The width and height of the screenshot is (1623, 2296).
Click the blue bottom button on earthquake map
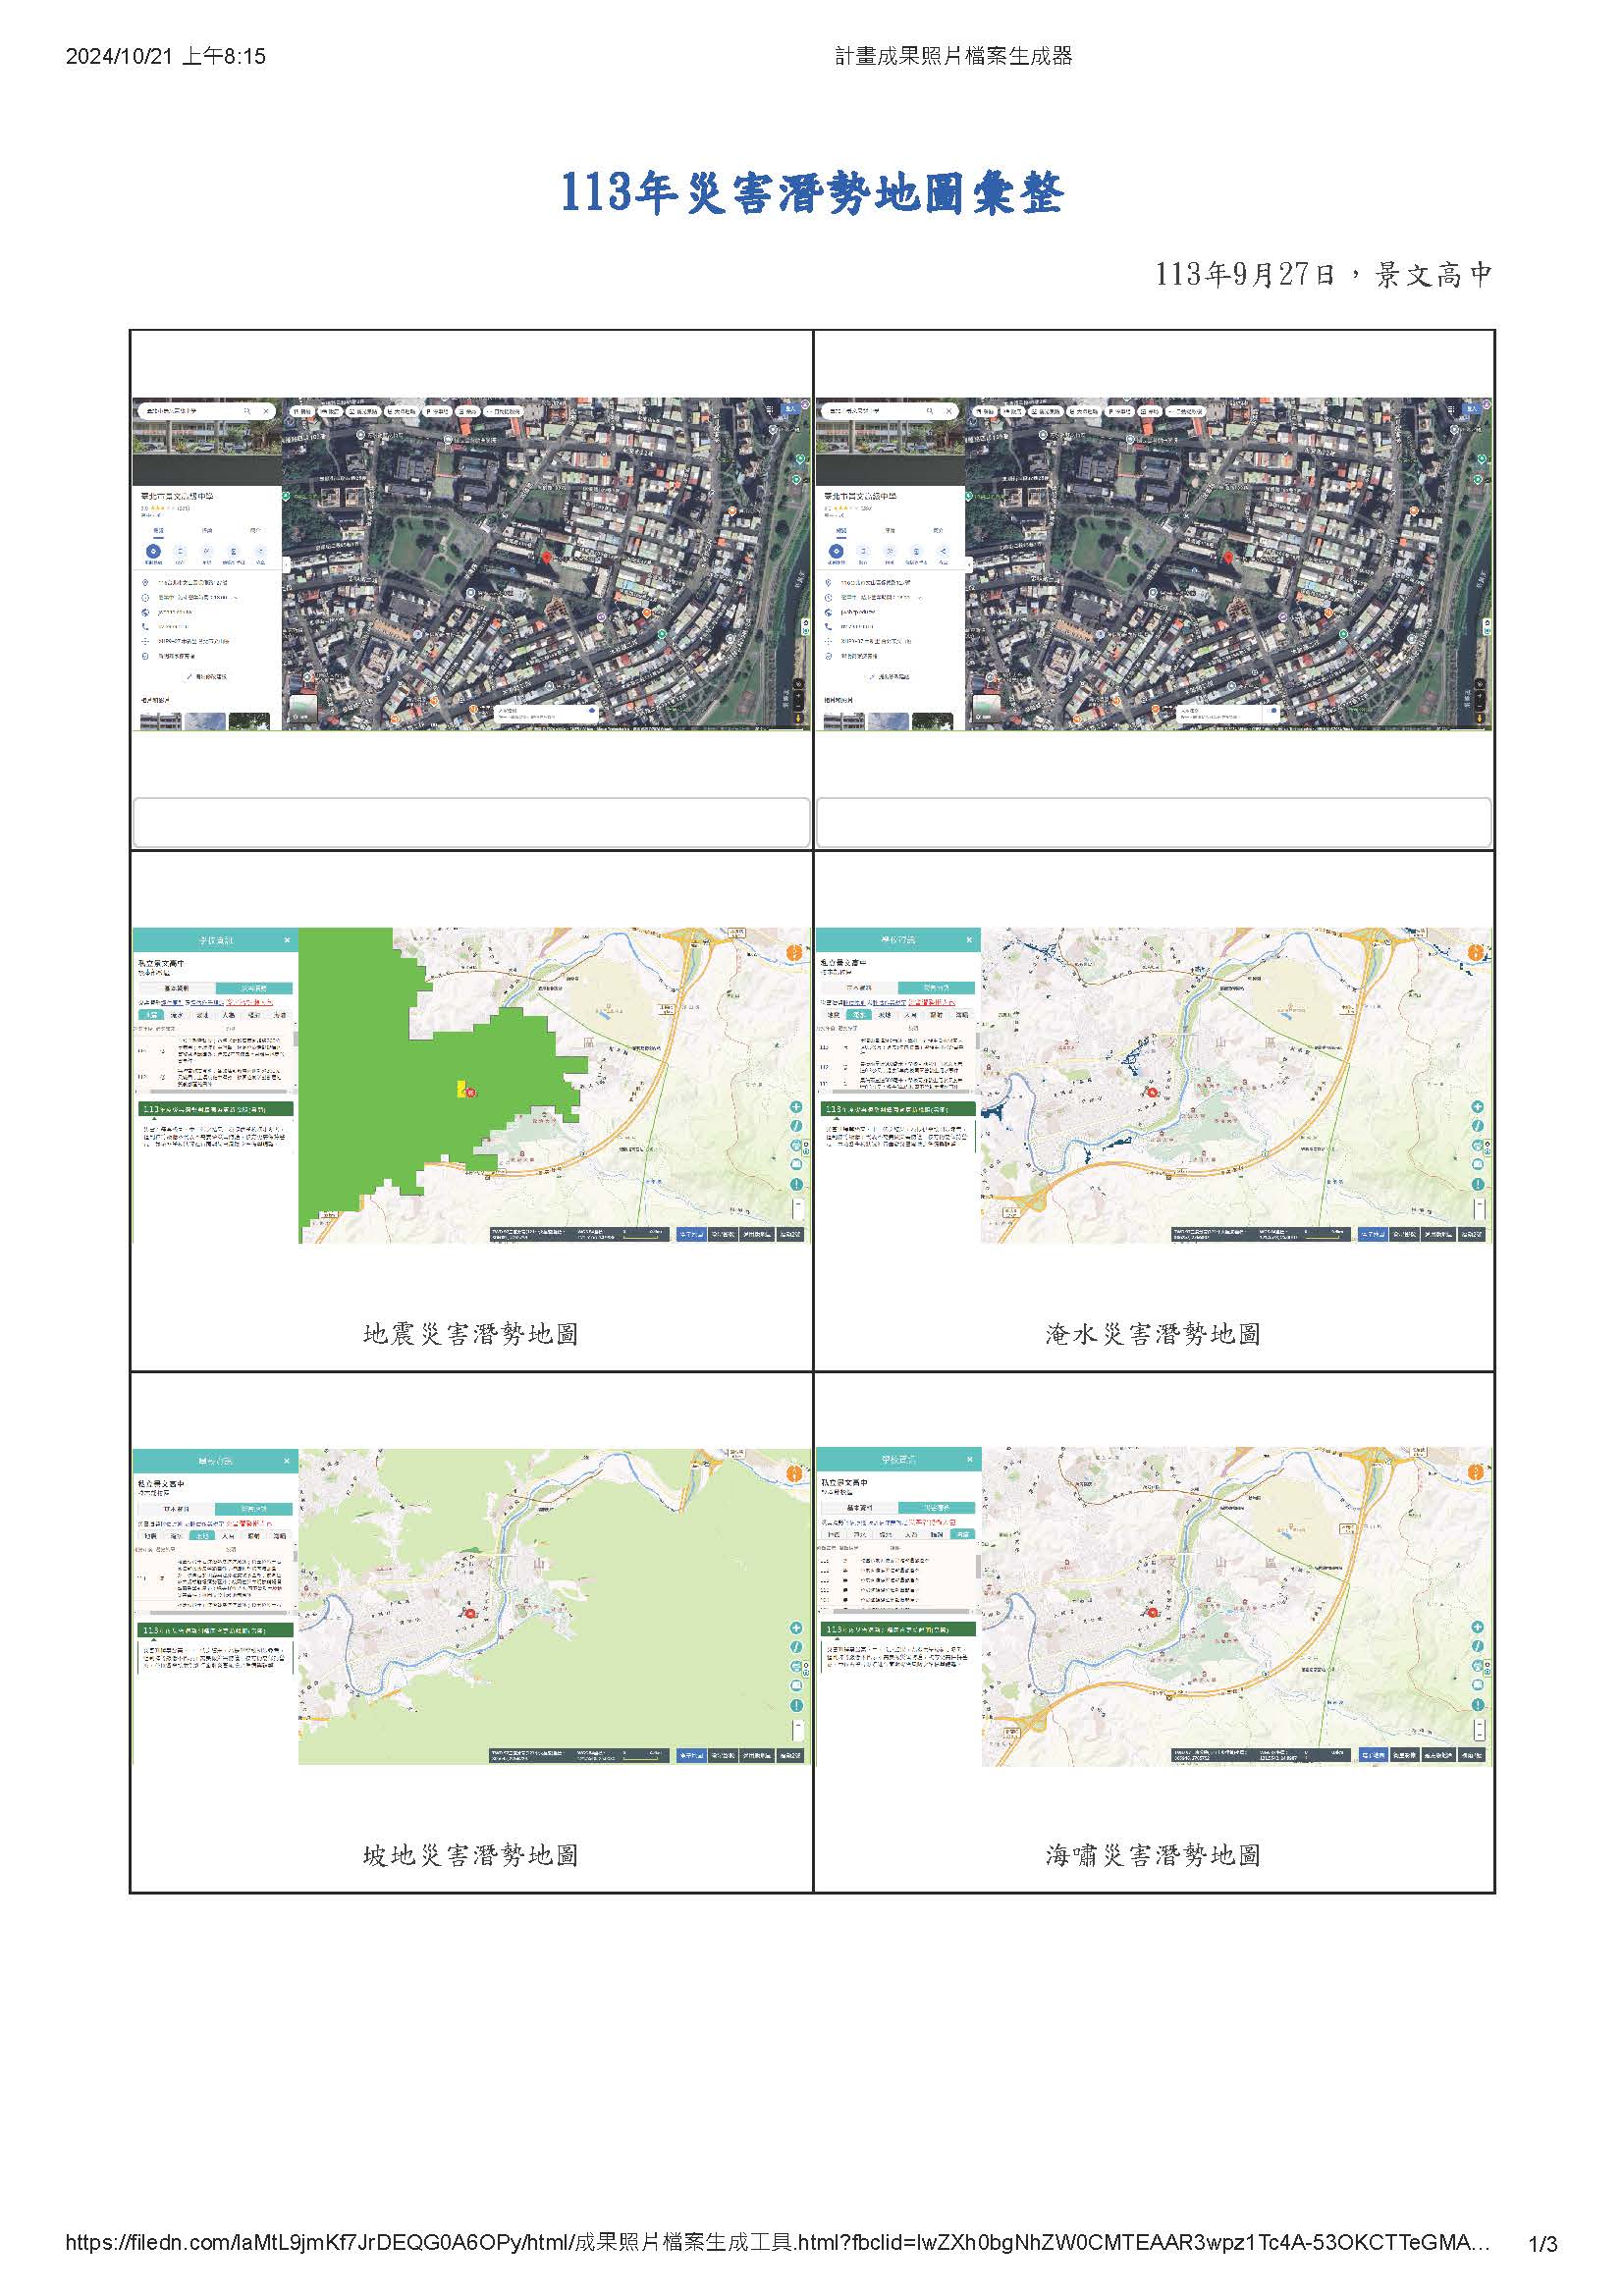(x=692, y=1234)
